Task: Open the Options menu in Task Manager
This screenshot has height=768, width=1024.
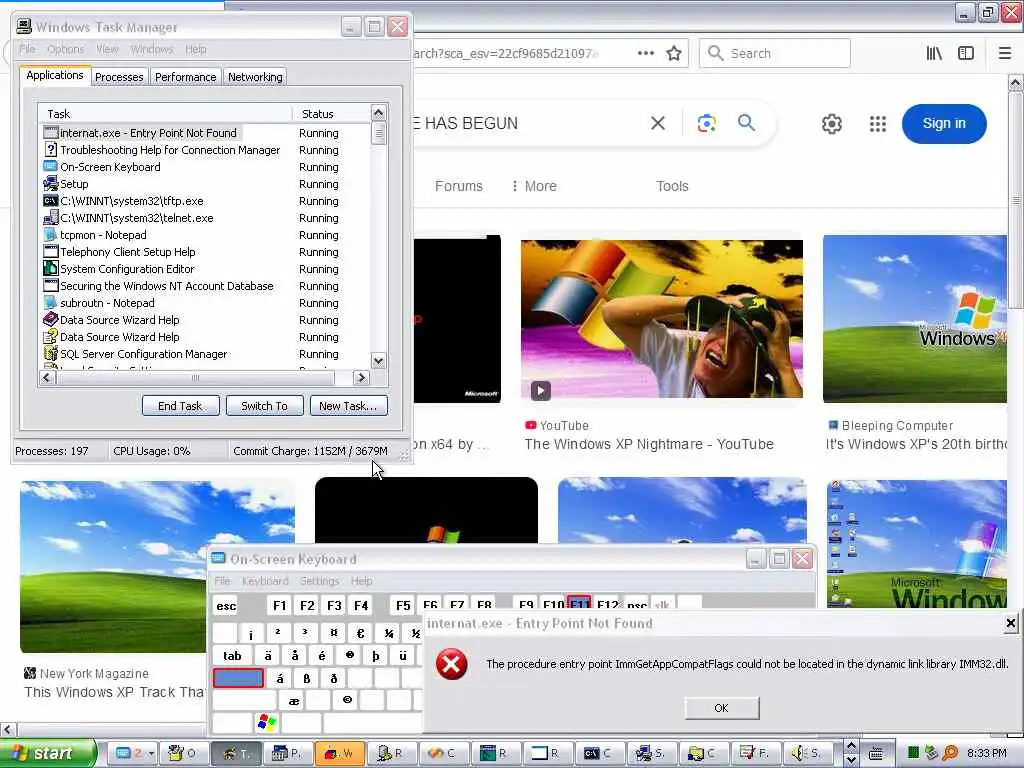Action: 65,49
